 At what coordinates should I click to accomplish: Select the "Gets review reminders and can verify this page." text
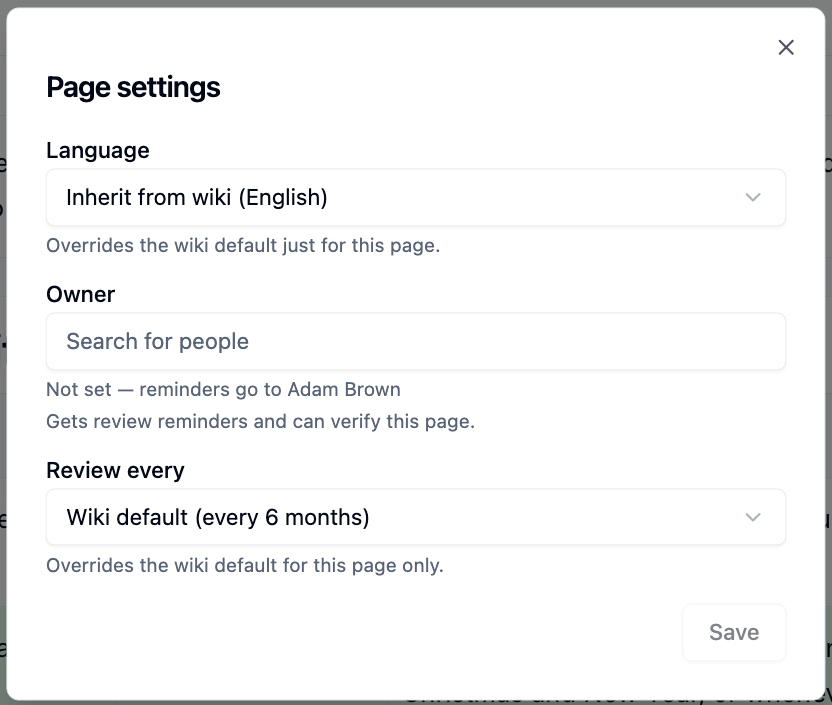pyautogui.click(x=261, y=422)
